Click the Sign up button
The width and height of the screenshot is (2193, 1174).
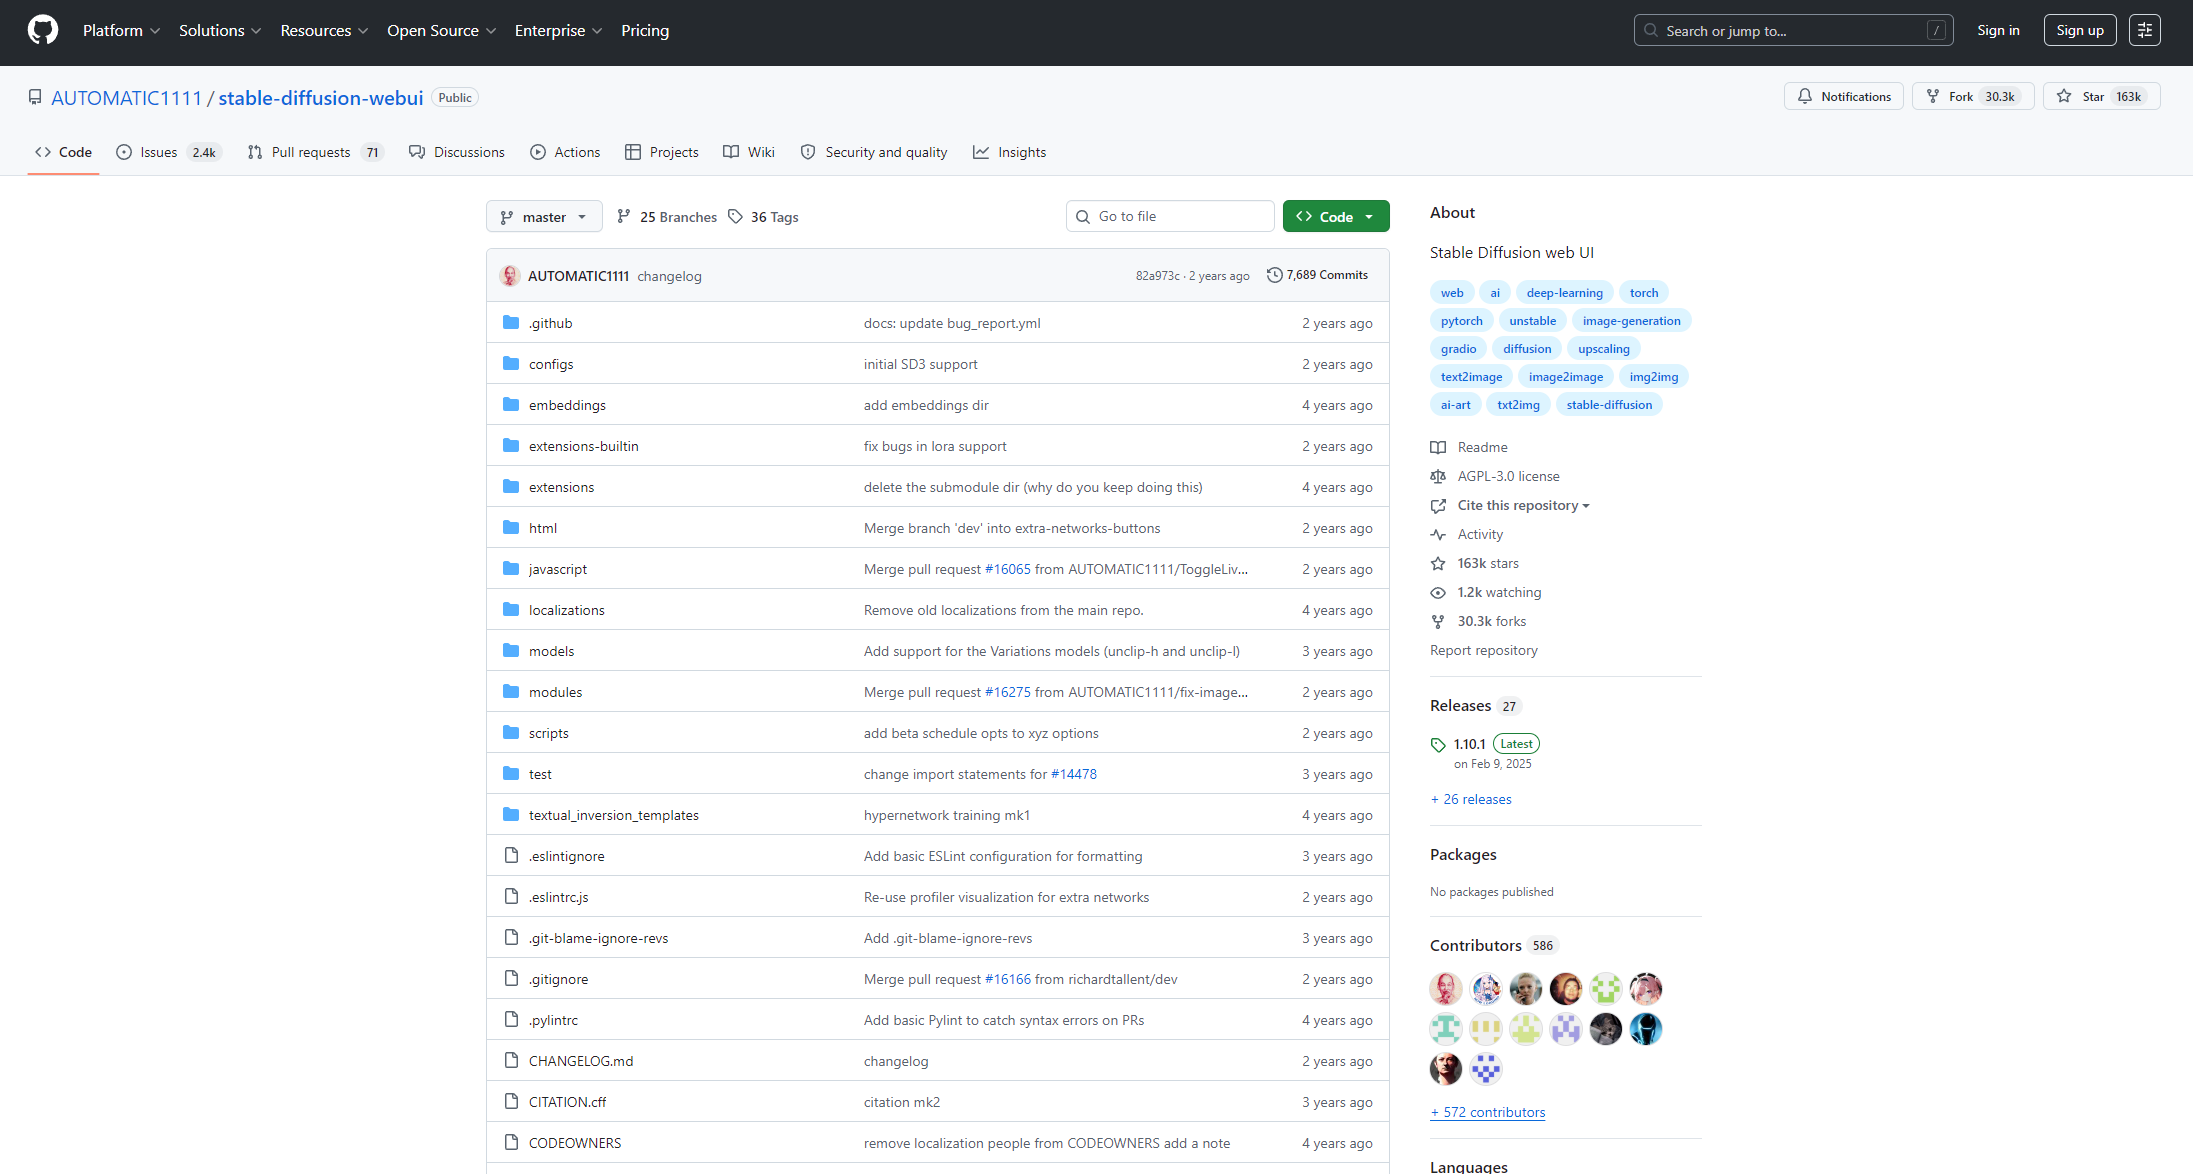tap(2080, 30)
